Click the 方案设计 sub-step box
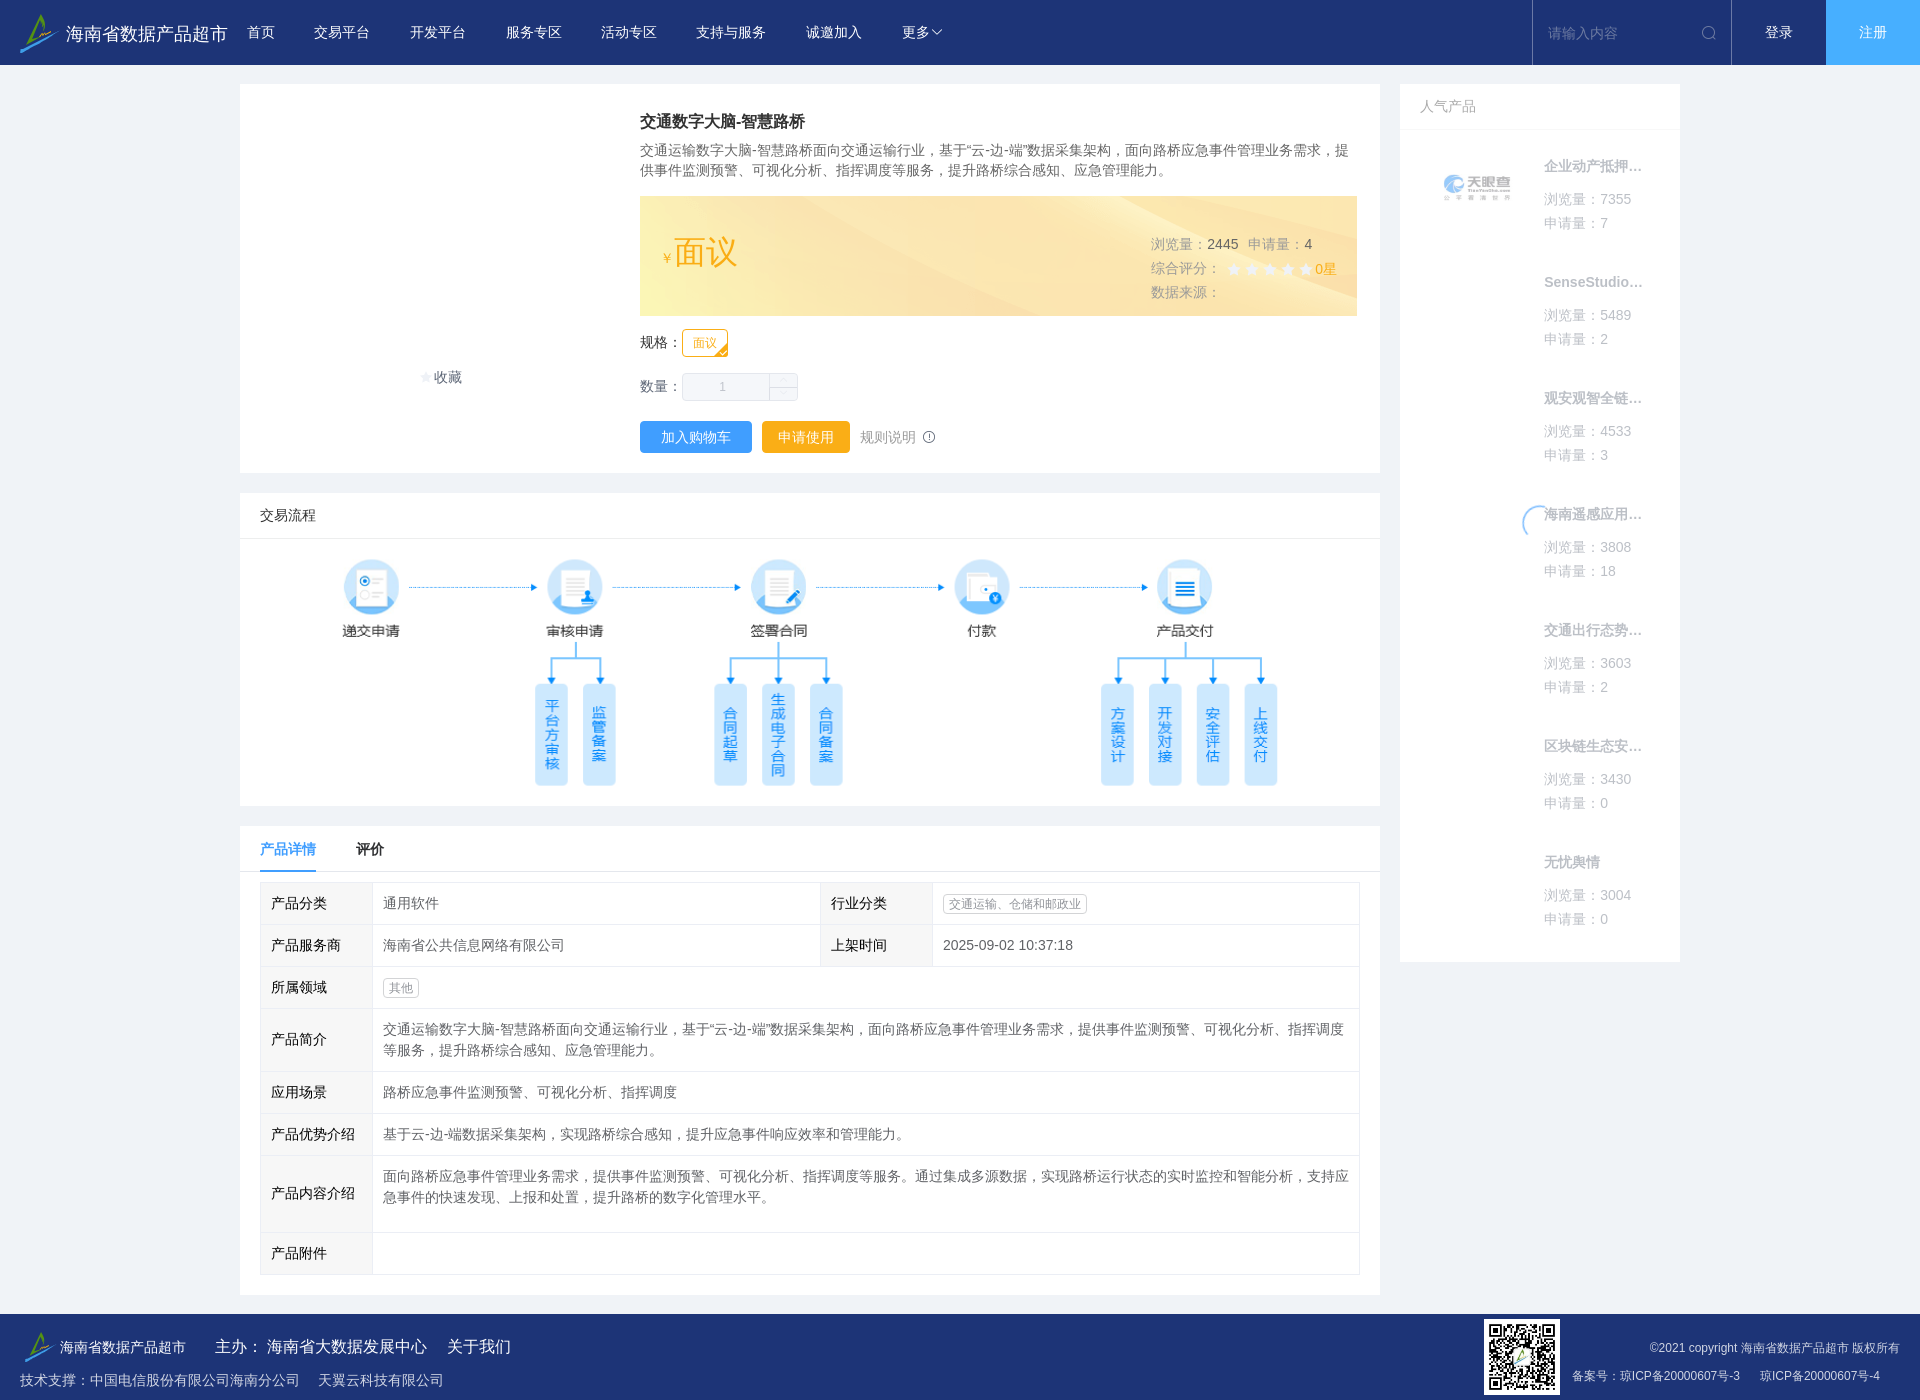1920x1400 pixels. (1118, 735)
